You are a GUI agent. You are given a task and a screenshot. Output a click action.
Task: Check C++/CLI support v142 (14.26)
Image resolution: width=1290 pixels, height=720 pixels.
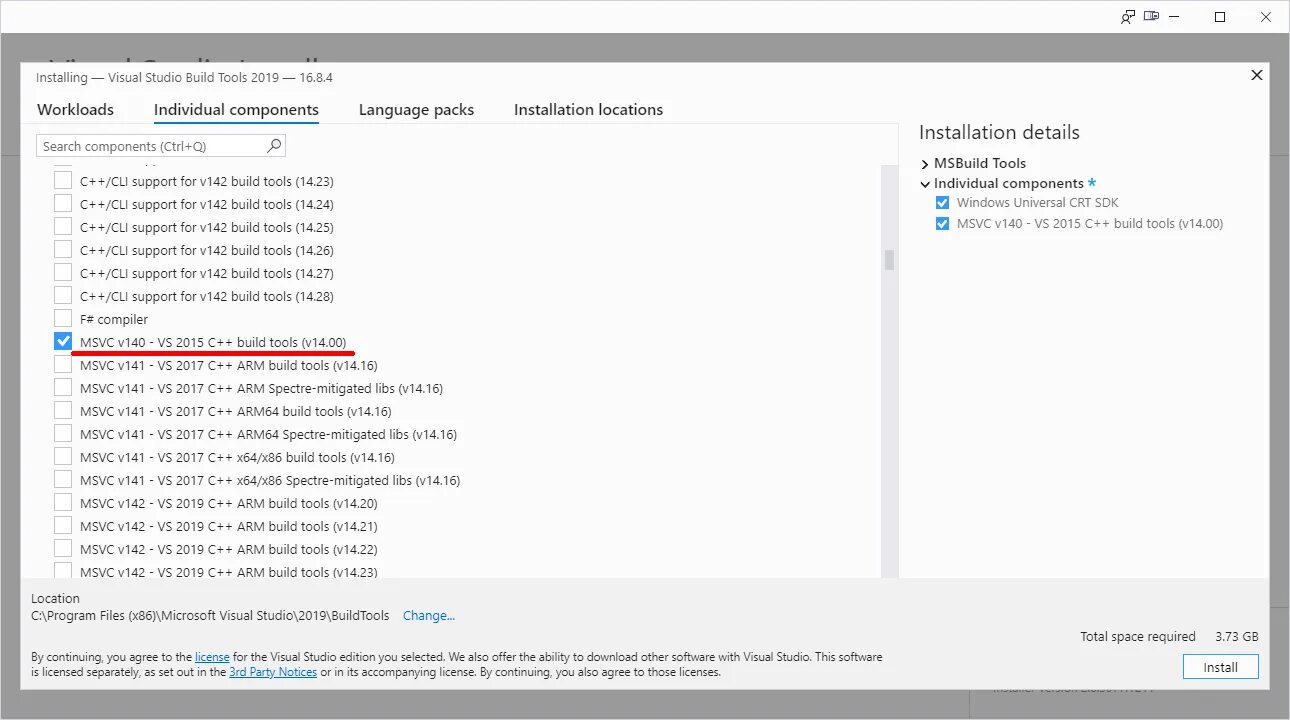coord(63,250)
